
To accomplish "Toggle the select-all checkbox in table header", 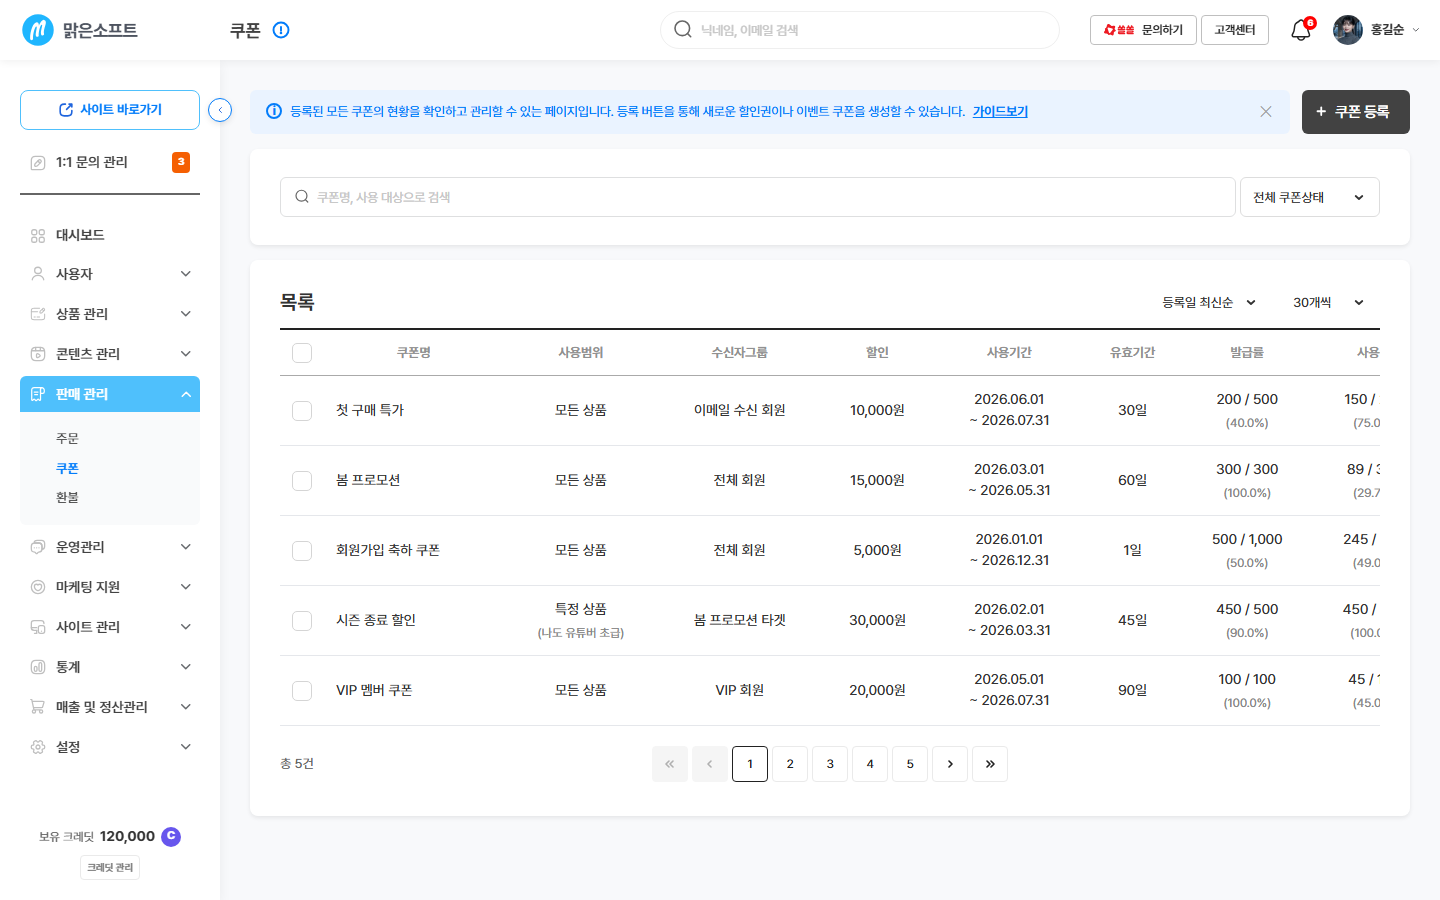I will [x=302, y=353].
